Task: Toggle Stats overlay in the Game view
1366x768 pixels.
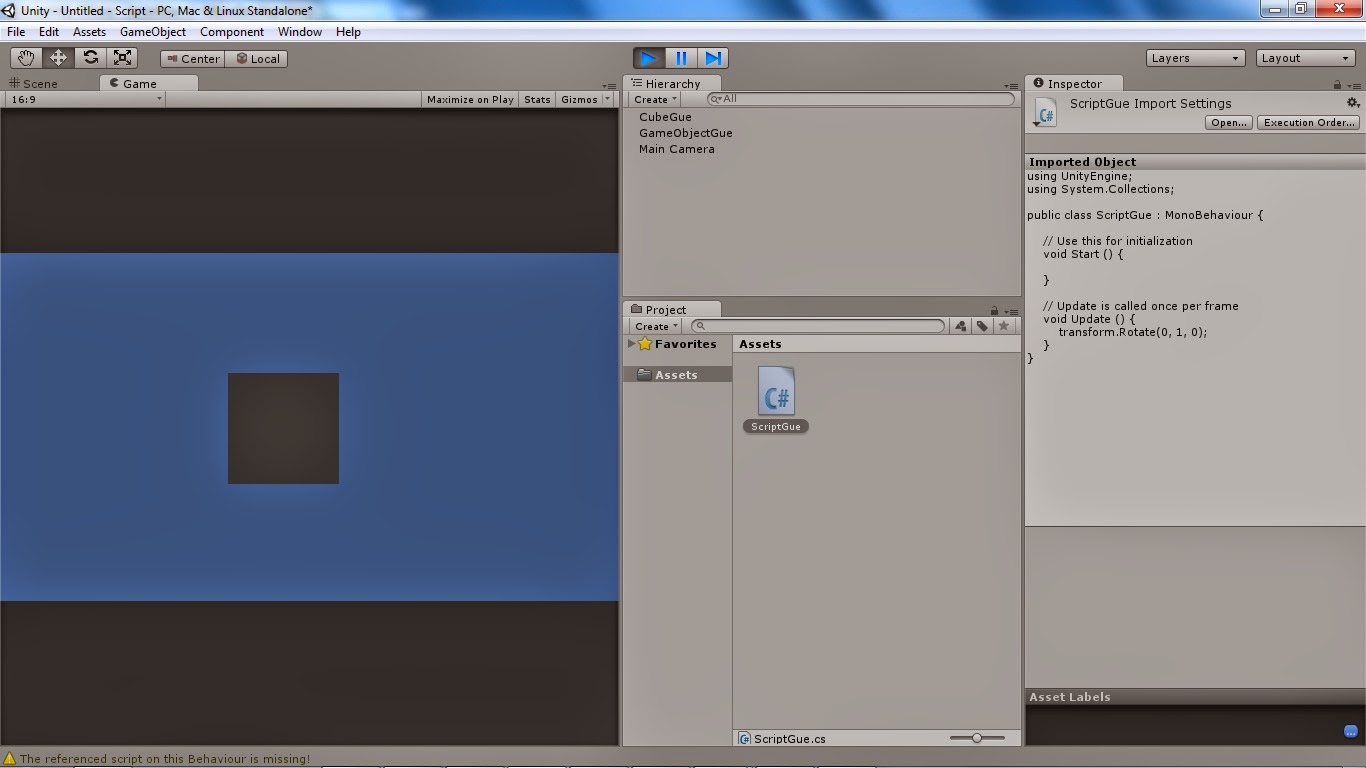Action: (537, 99)
